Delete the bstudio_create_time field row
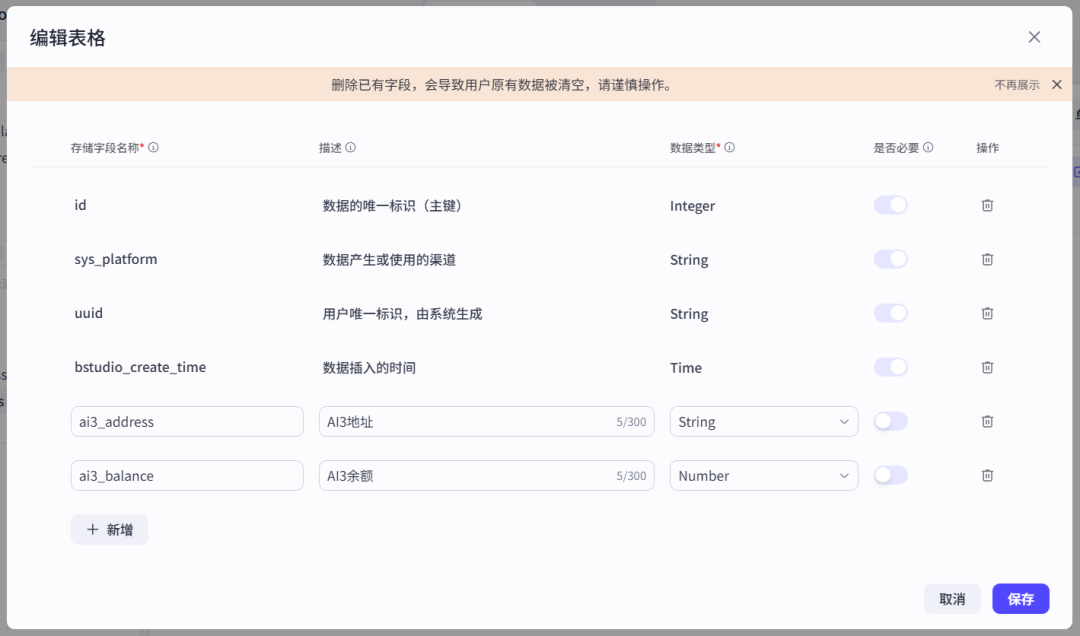 point(987,367)
